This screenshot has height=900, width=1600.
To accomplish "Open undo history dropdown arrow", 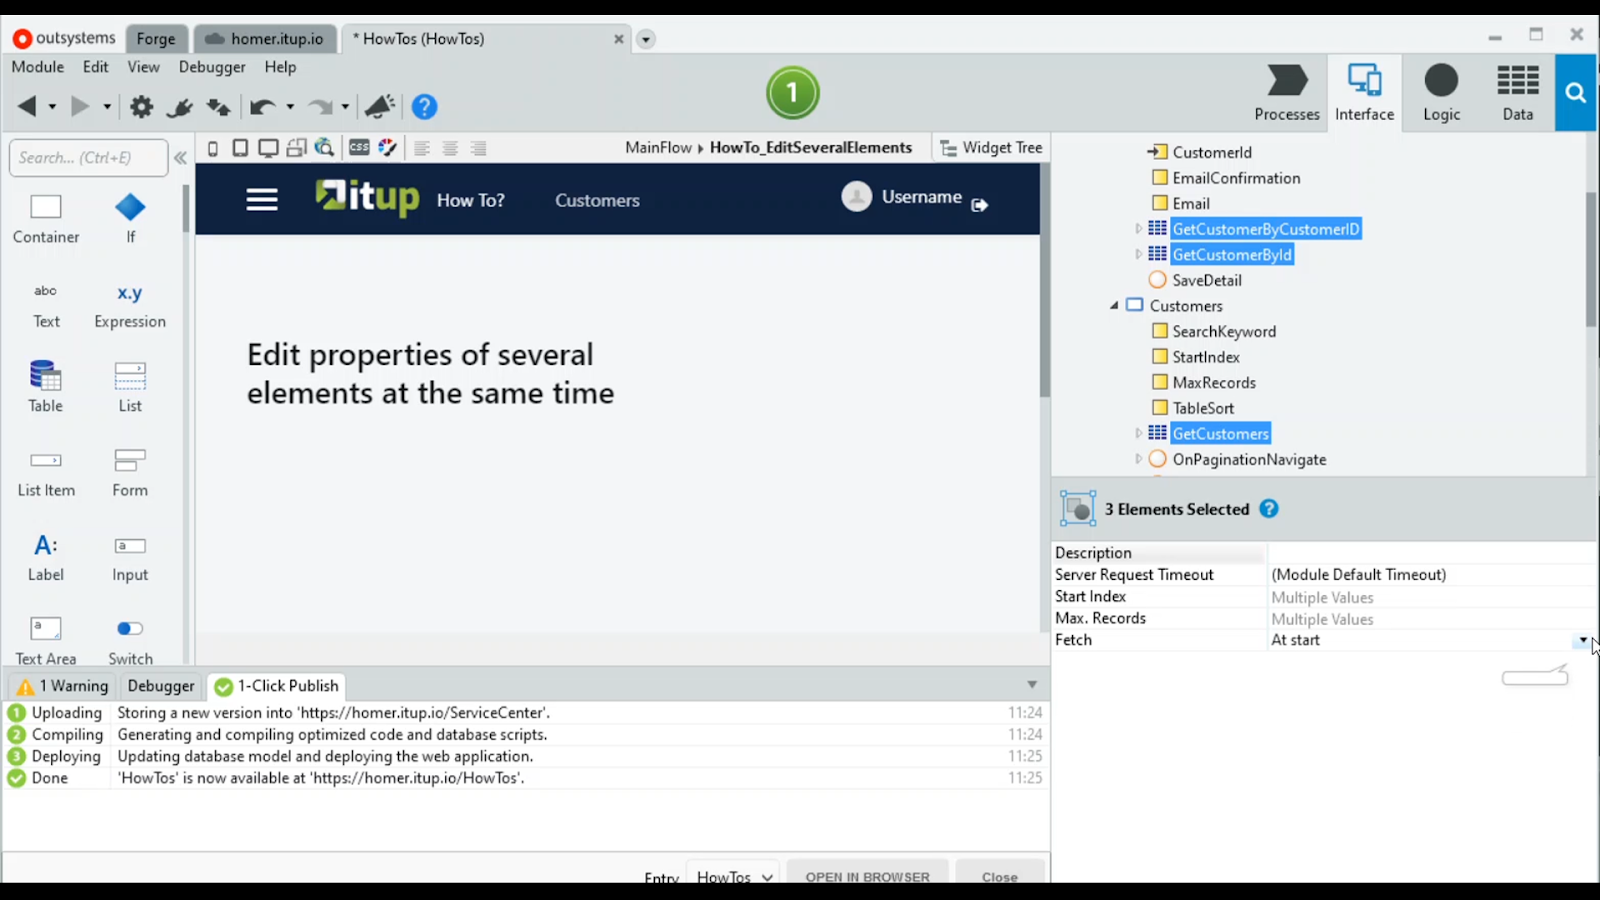I will pos(290,107).
